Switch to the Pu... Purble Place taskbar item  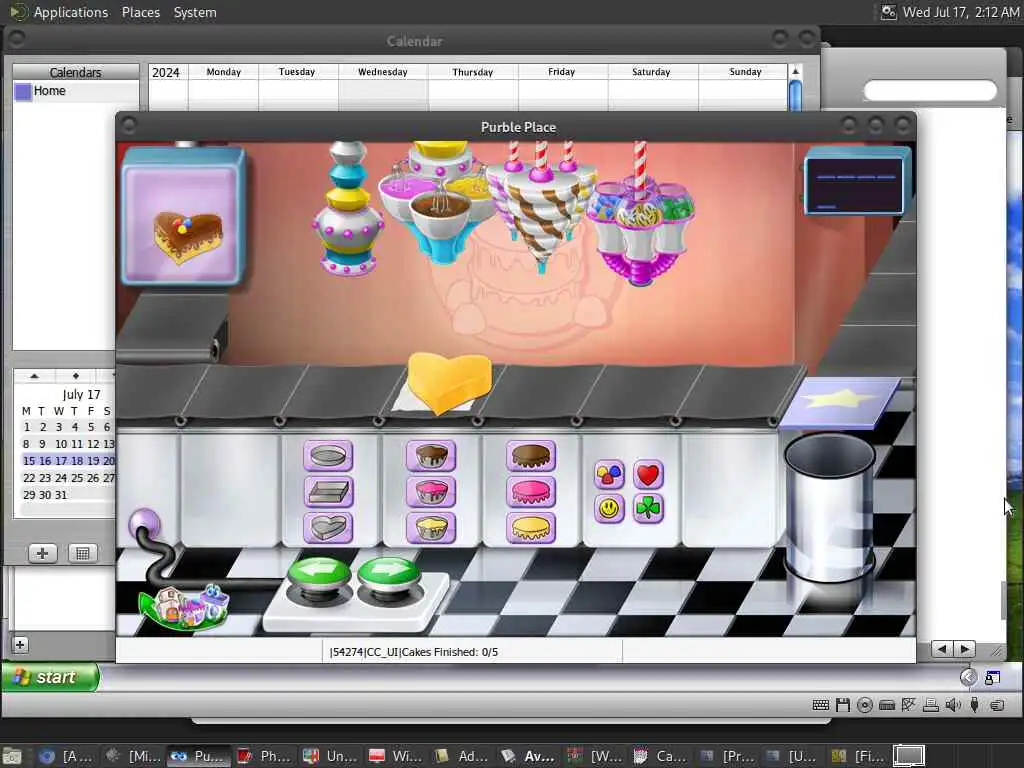[x=198, y=756]
